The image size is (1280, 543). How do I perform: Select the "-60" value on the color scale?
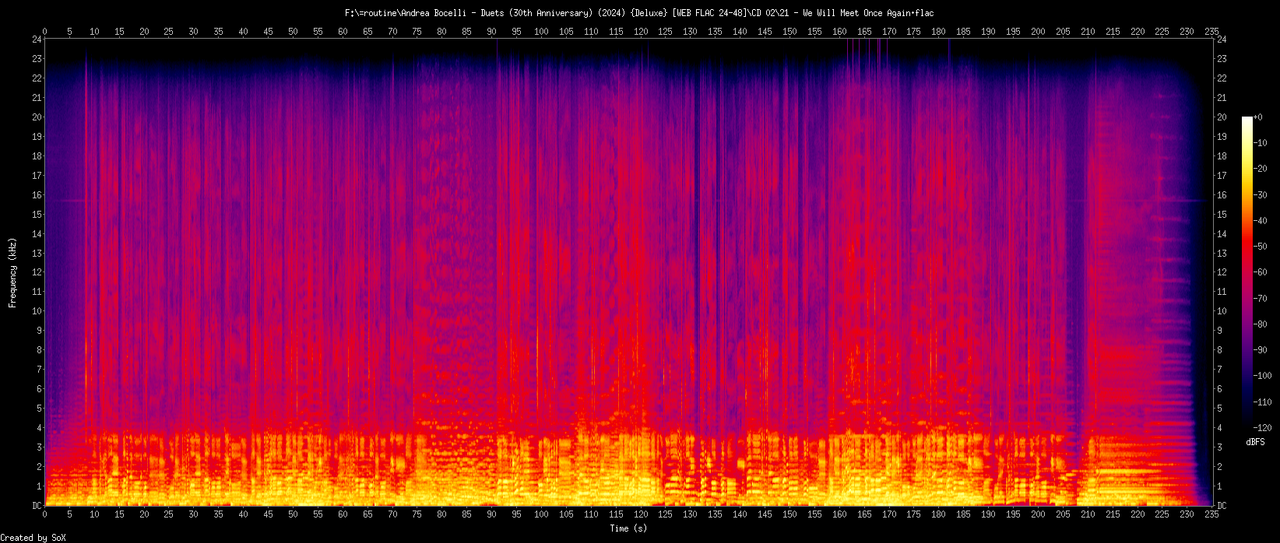coord(1261,272)
